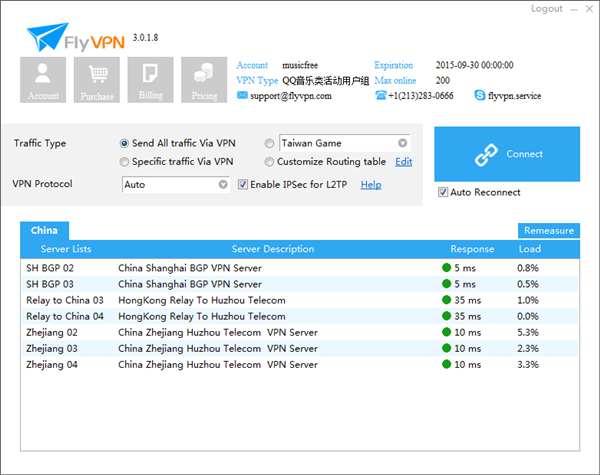Viewport: 600px width, 475px height.
Task: Toggle the Auto Reconnect checkbox
Action: tap(443, 192)
